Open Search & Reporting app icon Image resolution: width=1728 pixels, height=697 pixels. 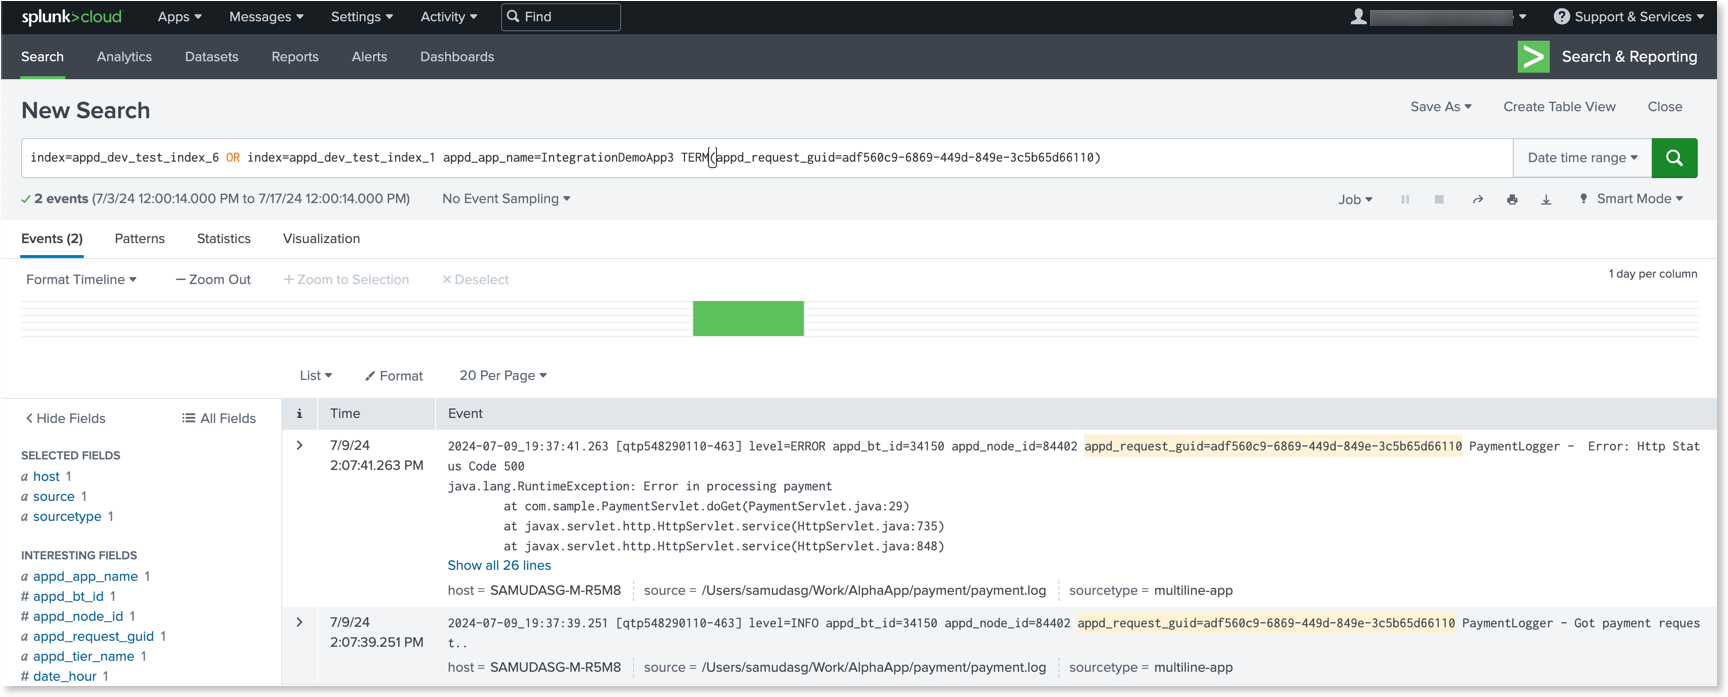pos(1533,57)
